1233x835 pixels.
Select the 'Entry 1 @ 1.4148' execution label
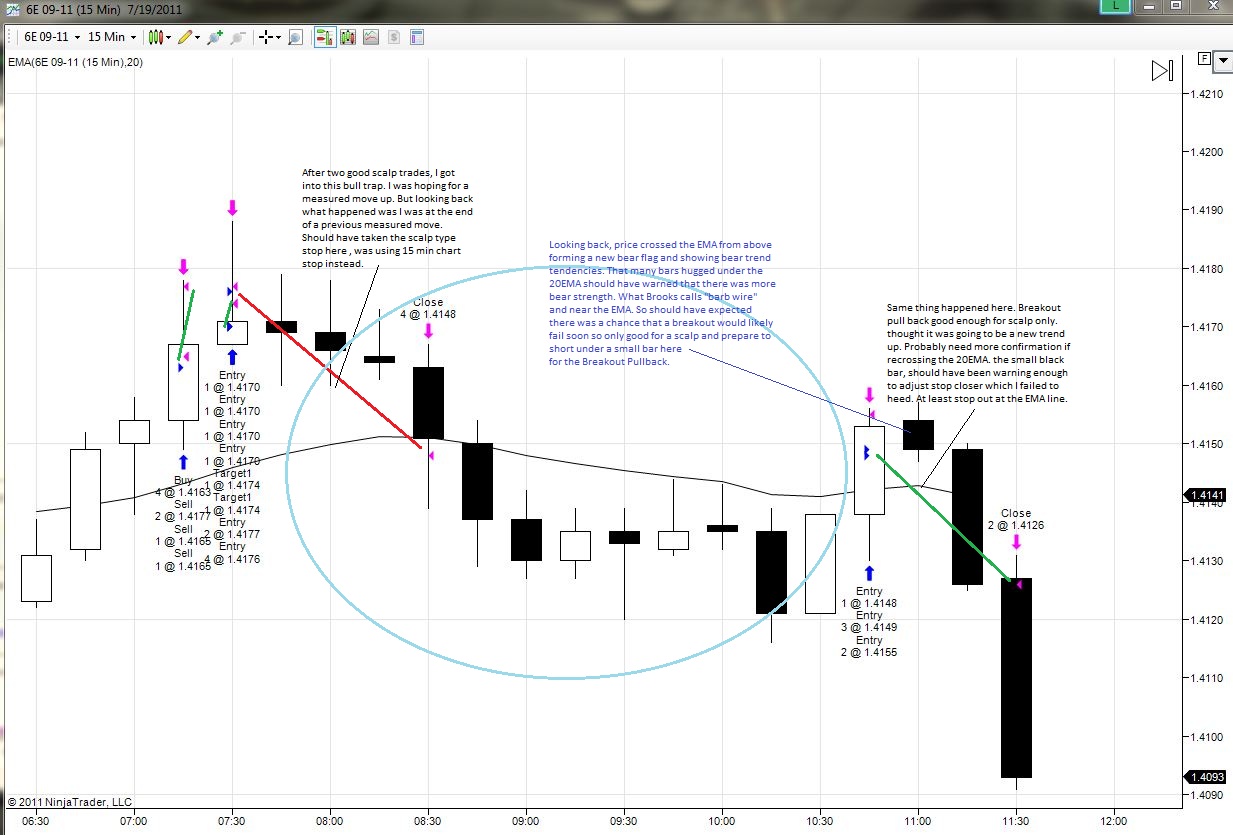869,597
